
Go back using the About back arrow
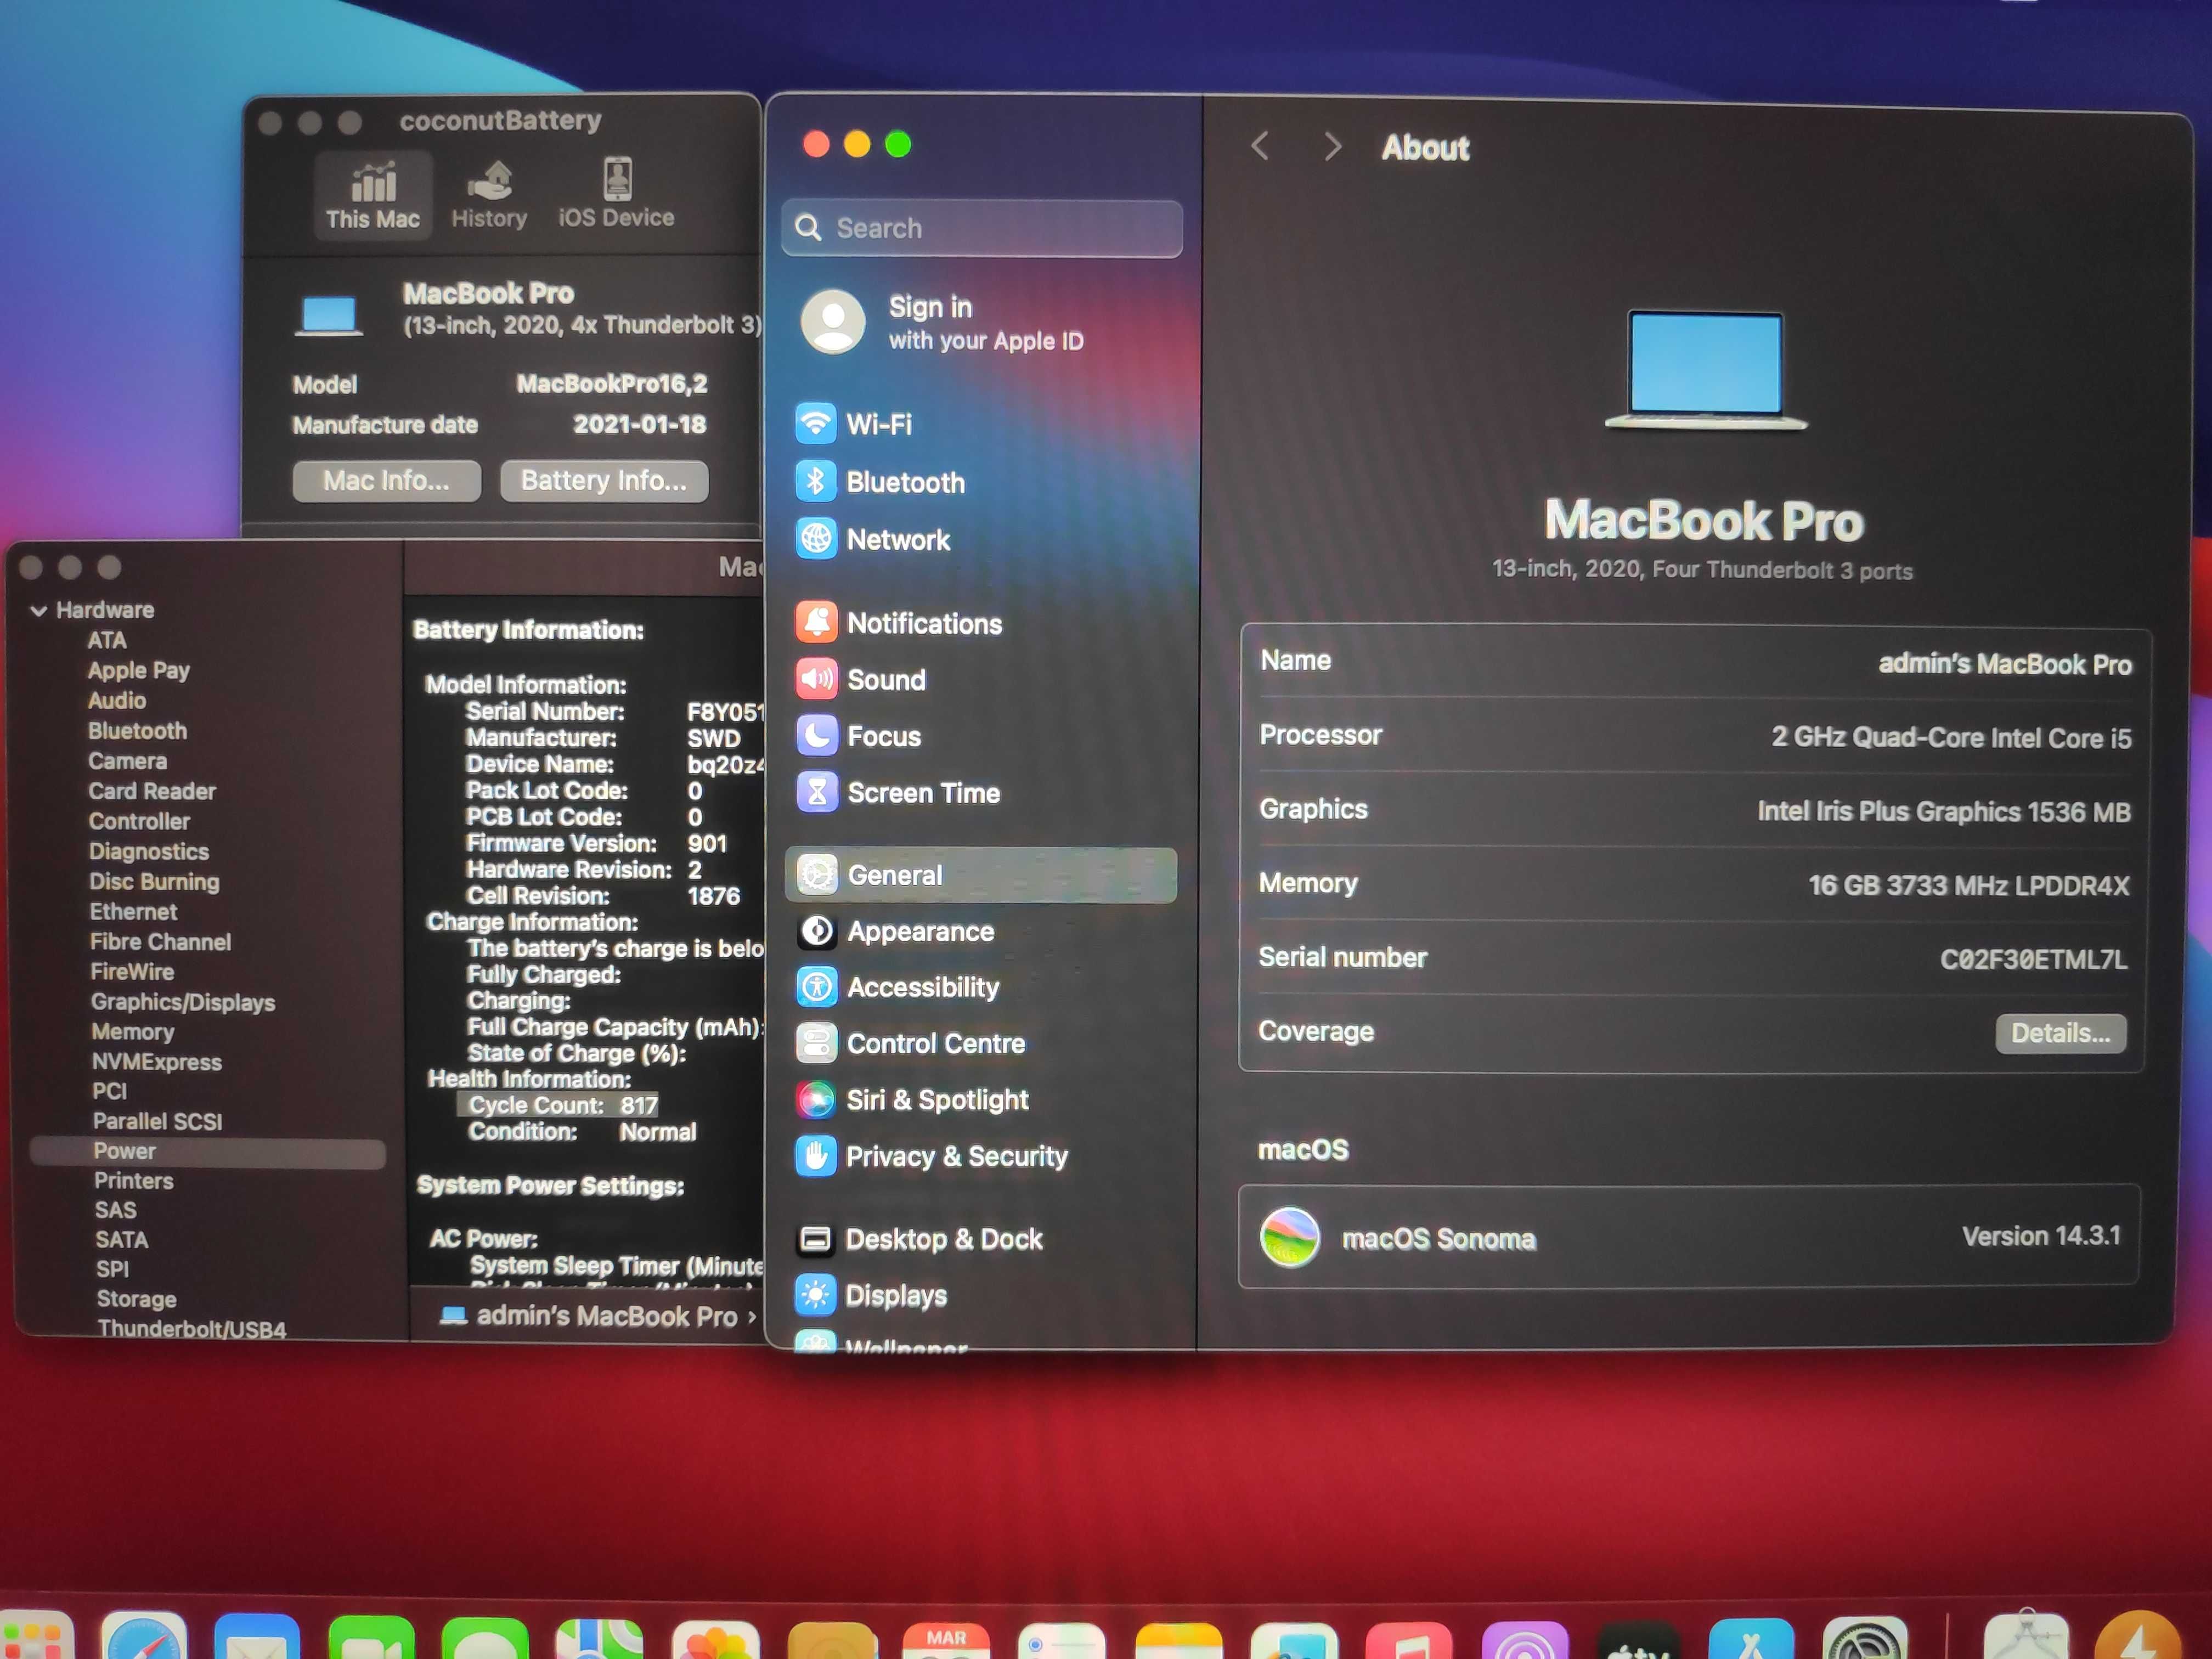click(1260, 147)
